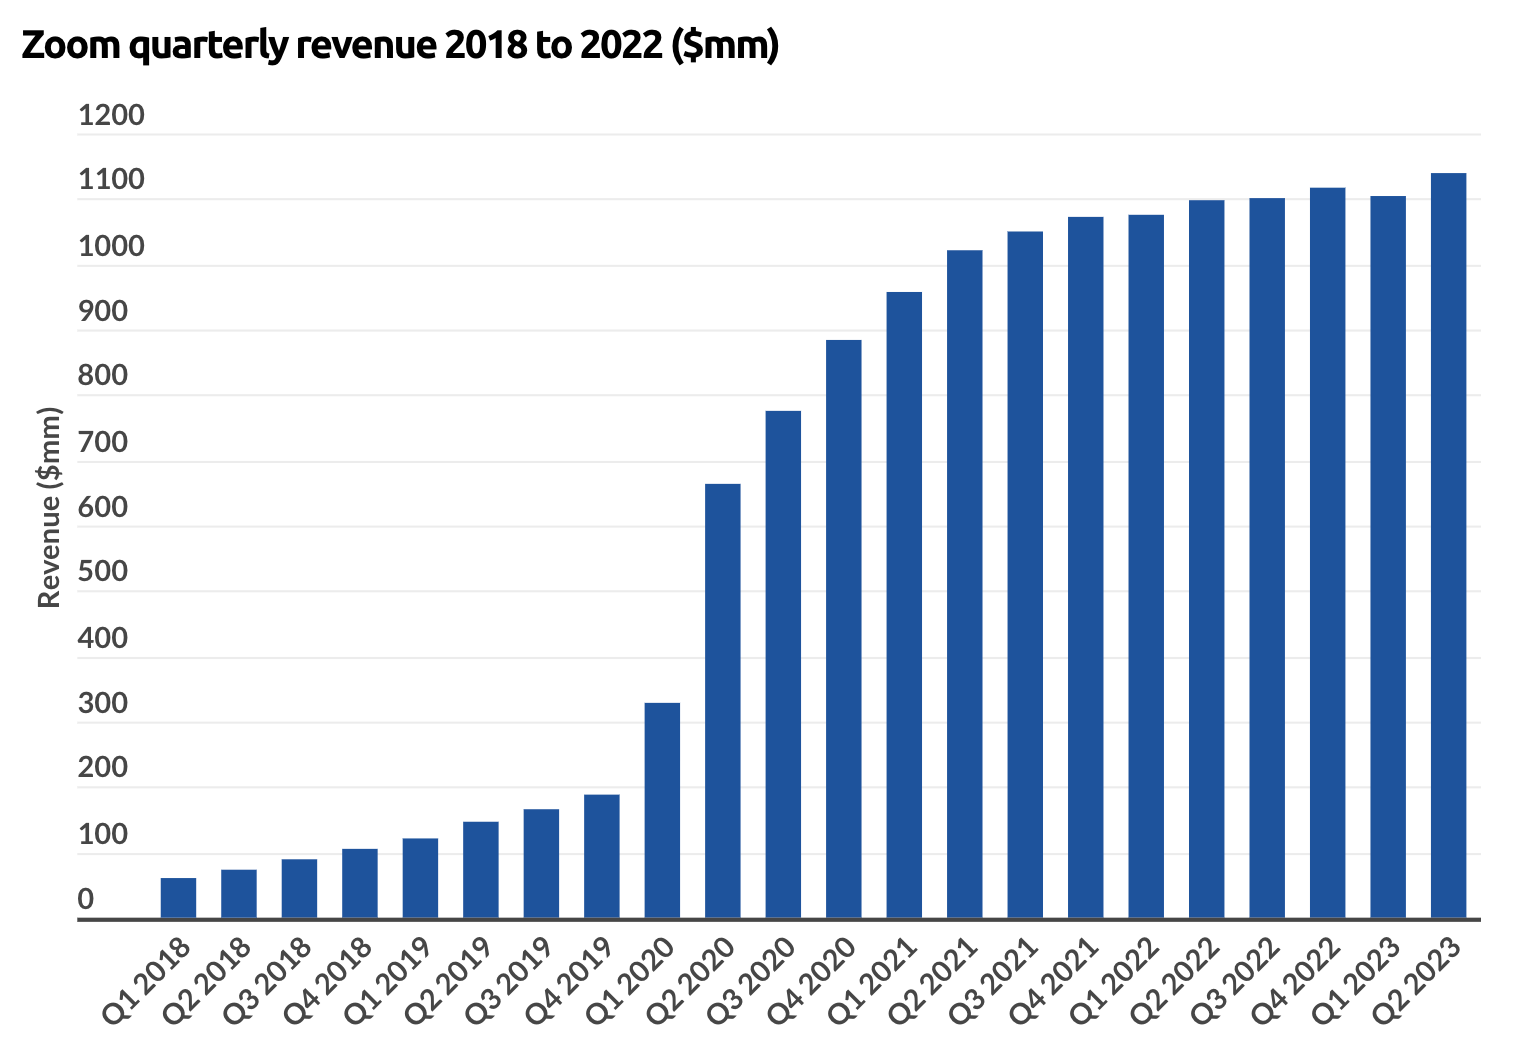Click the '600' y-axis label
This screenshot has width=1520, height=1048.
coord(103,507)
